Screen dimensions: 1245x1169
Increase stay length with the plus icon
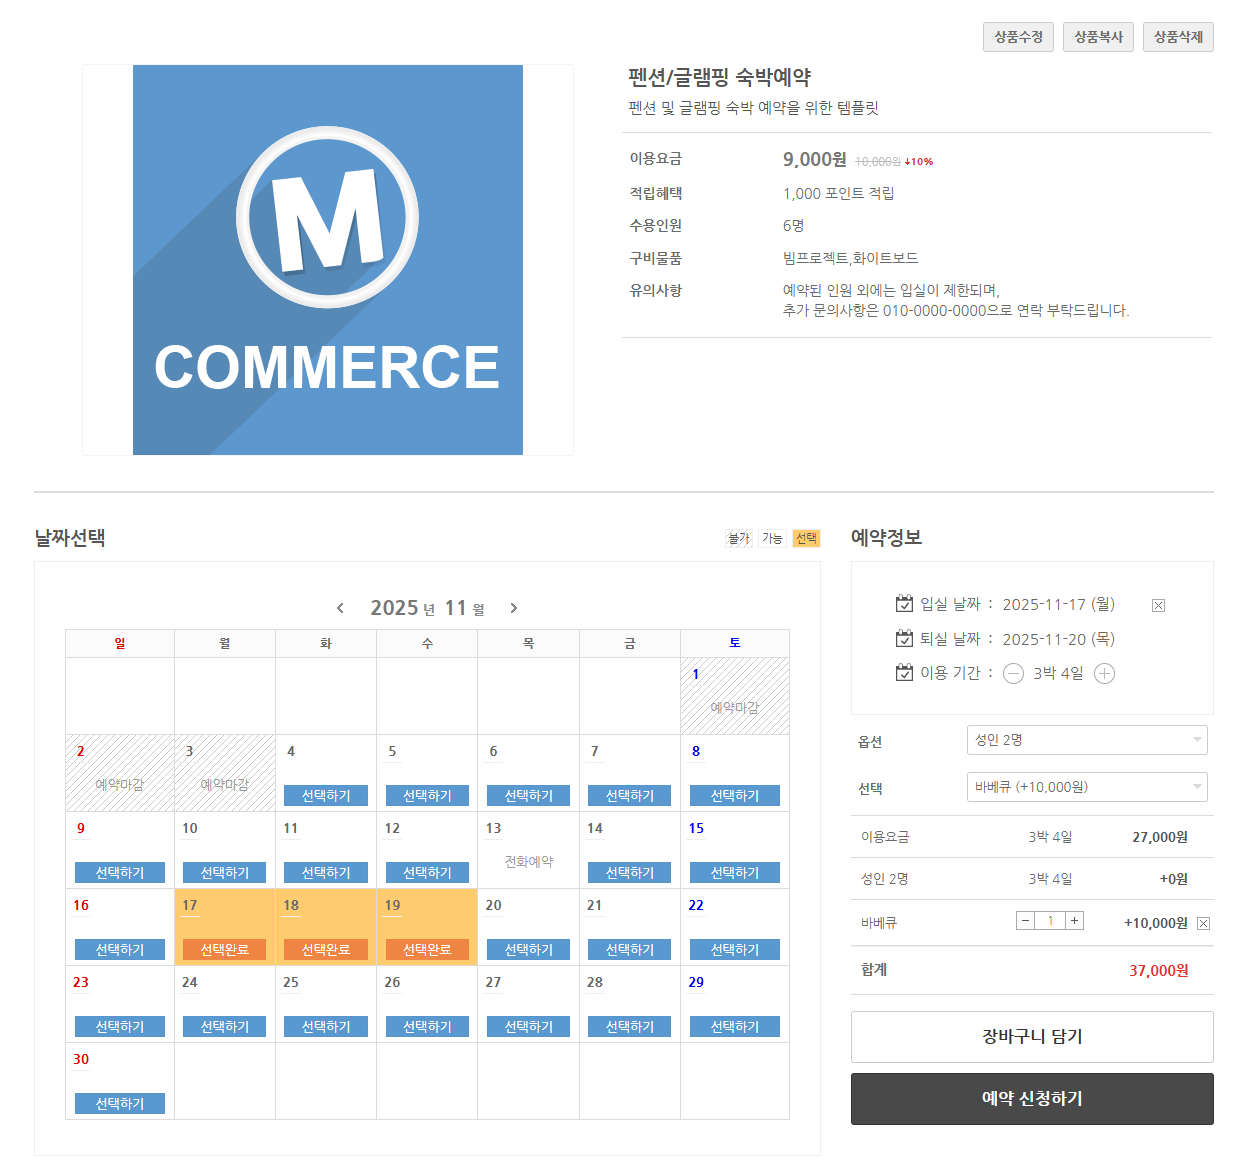pyautogui.click(x=1104, y=673)
